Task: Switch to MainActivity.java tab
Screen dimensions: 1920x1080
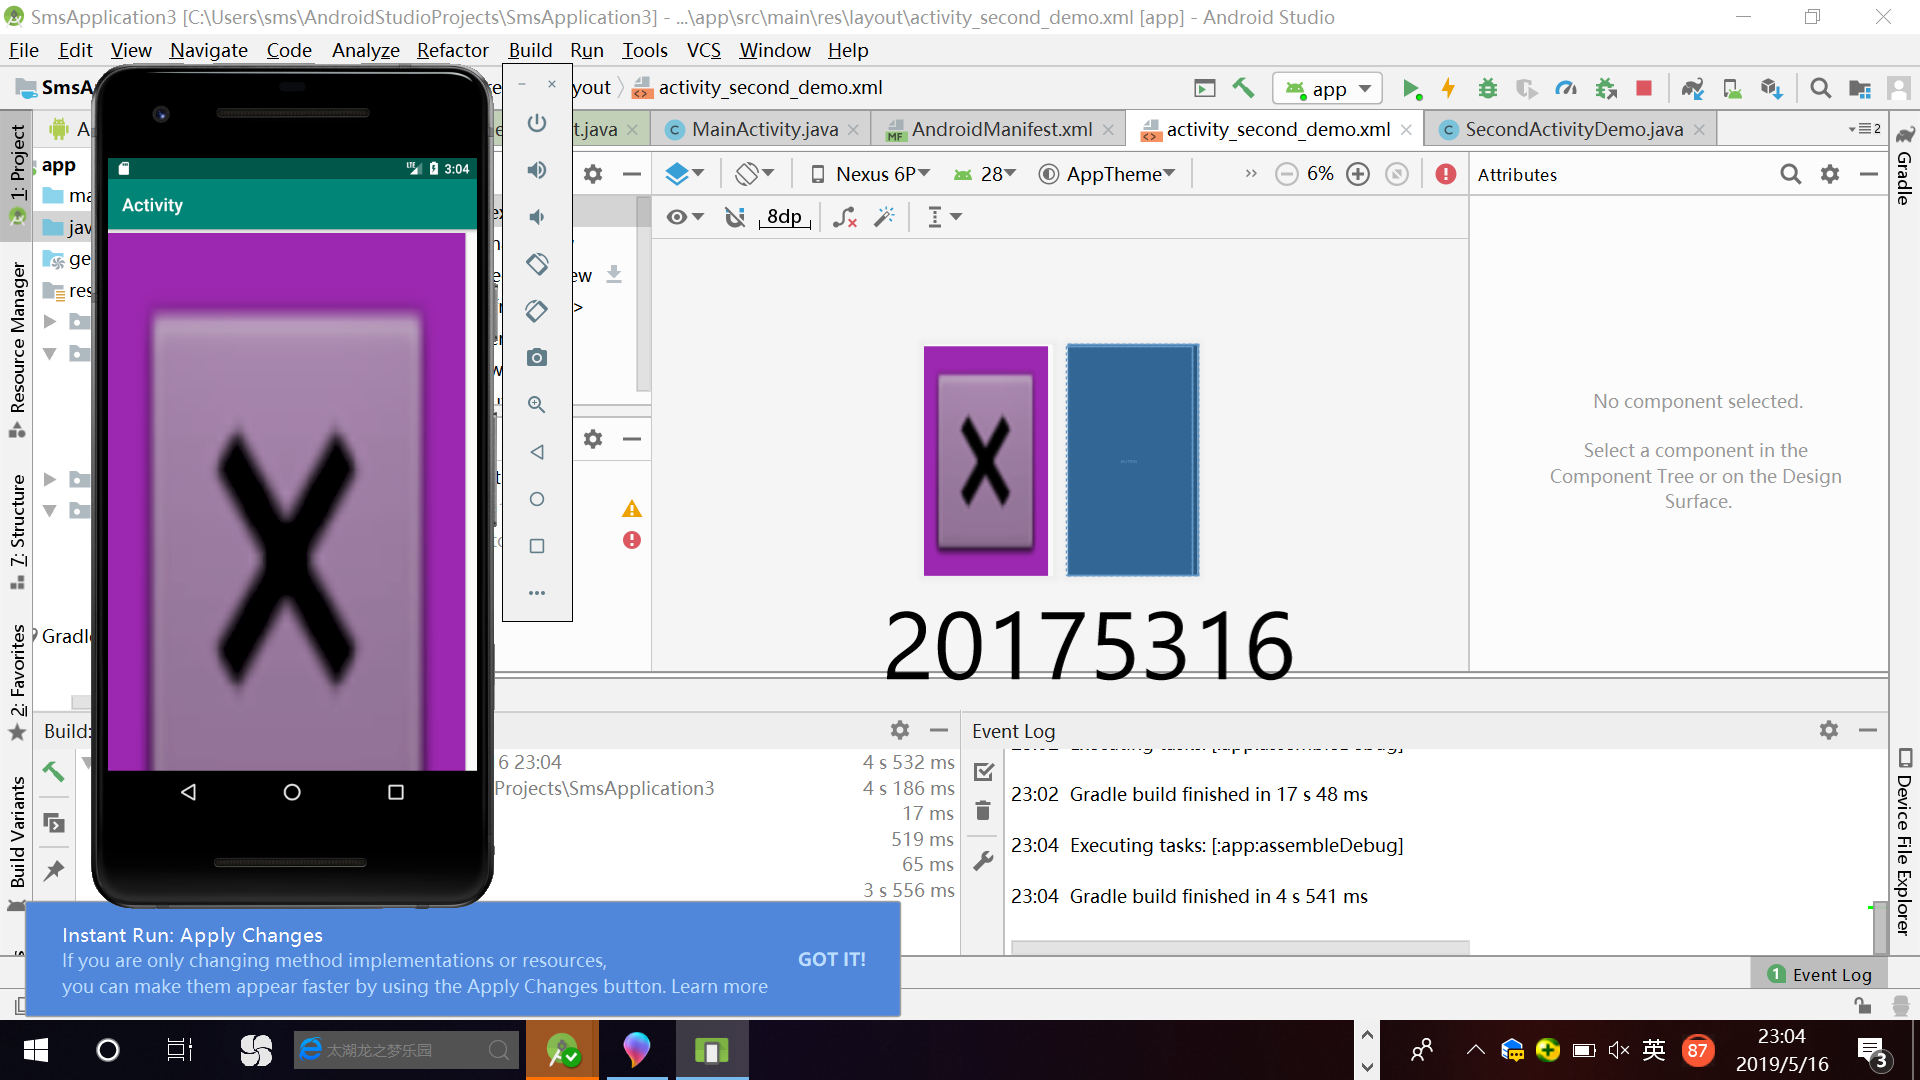Action: coord(764,129)
